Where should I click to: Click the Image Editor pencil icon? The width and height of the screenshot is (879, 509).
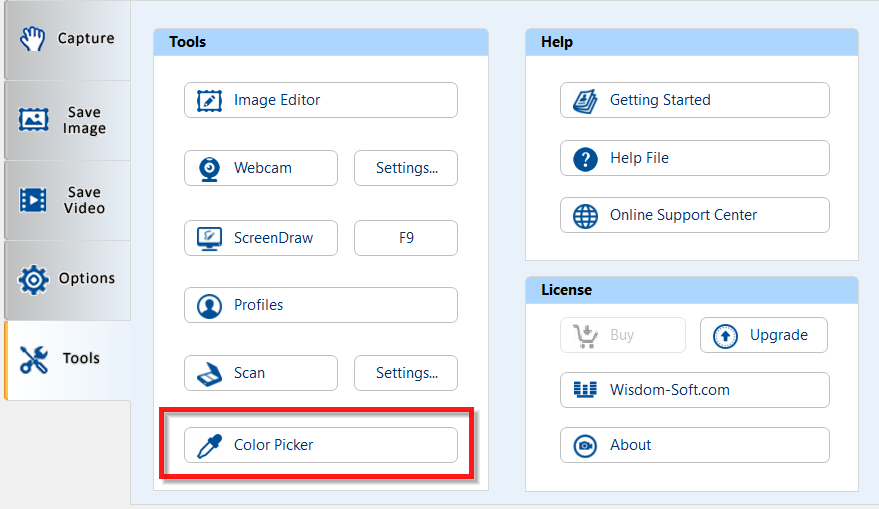coord(209,100)
